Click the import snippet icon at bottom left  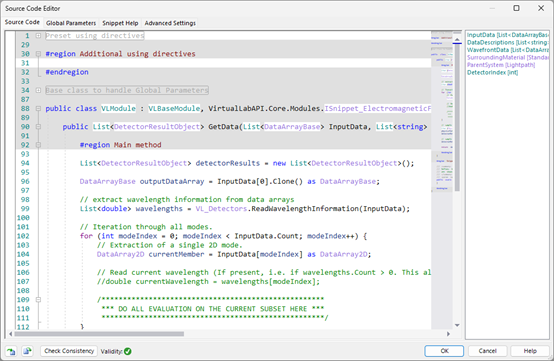coord(11,351)
